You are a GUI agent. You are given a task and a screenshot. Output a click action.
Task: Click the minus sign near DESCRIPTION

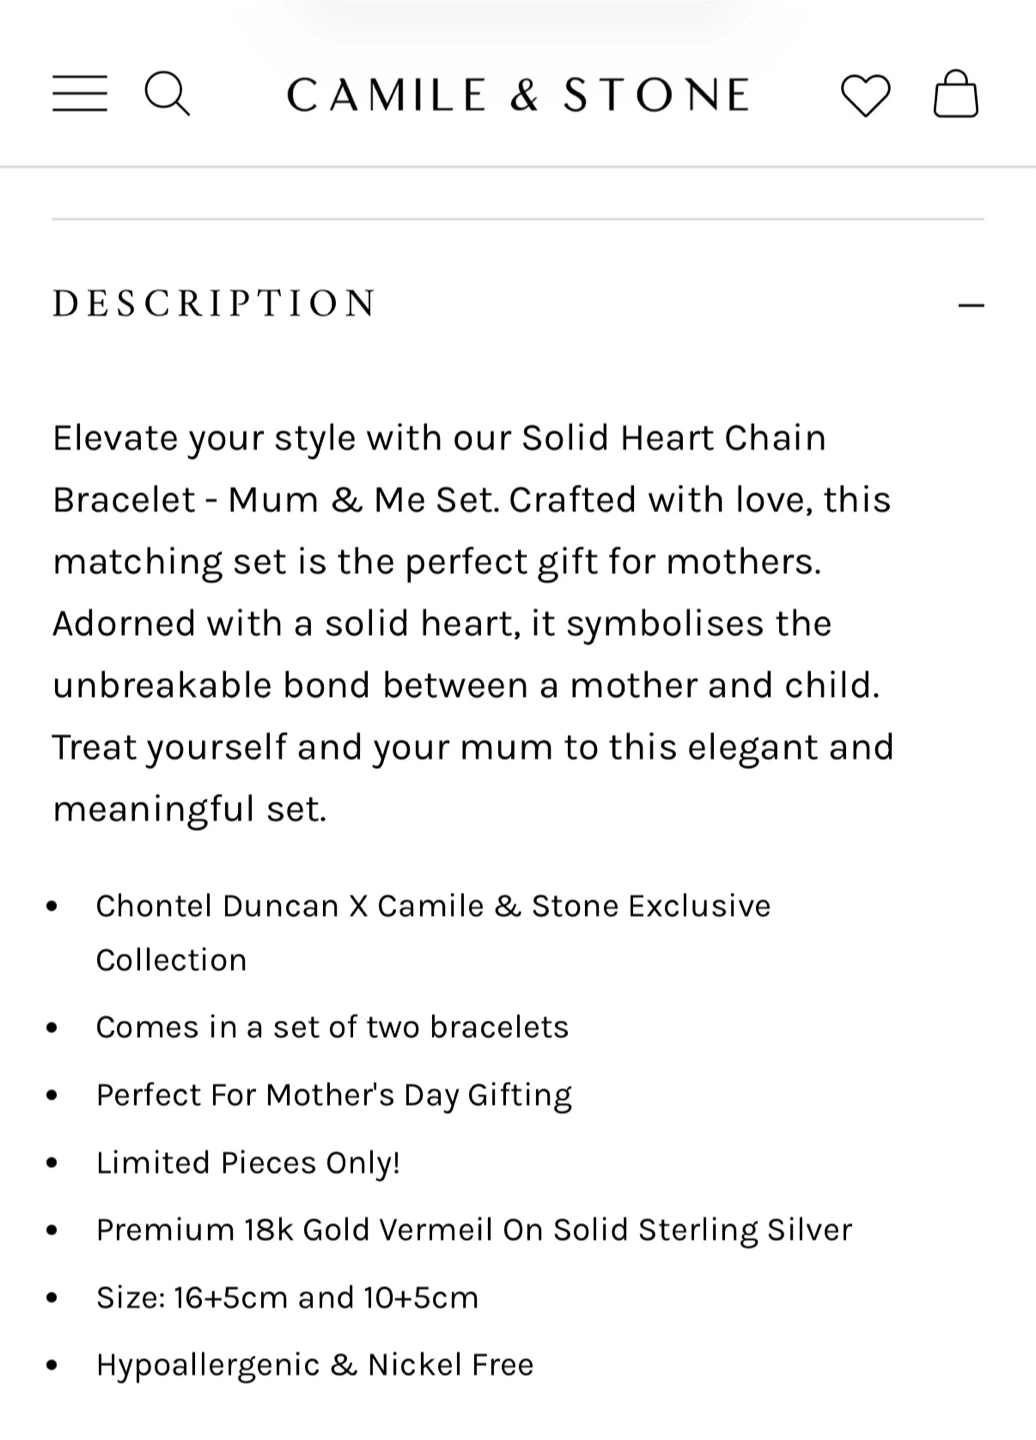click(970, 303)
